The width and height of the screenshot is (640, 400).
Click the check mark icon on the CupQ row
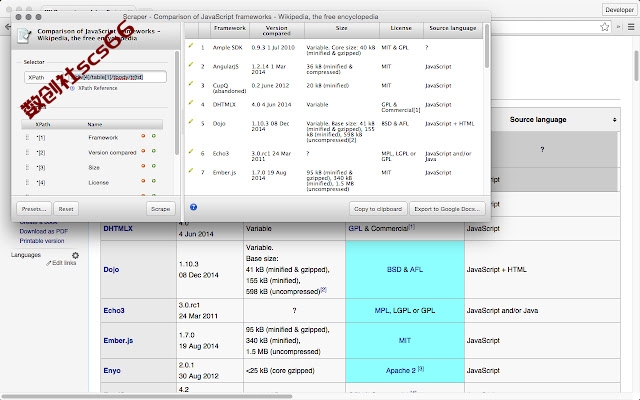tap(191, 84)
